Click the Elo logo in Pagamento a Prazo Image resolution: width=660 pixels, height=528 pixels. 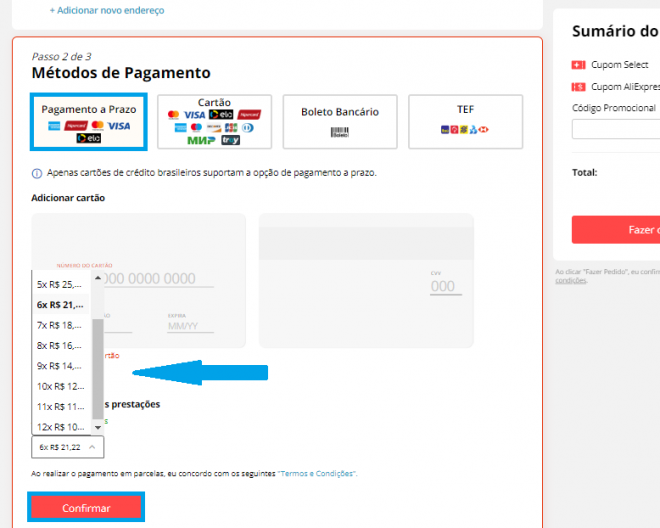(x=88, y=138)
